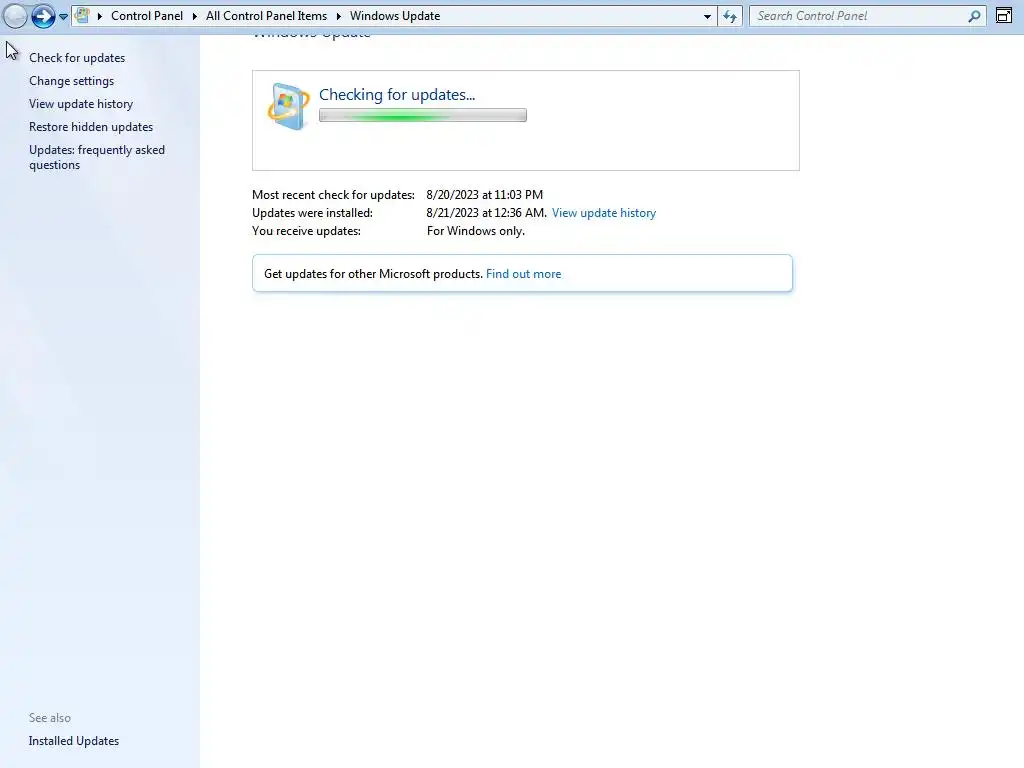
Task: Open View update history in sidebar
Action: coord(81,104)
